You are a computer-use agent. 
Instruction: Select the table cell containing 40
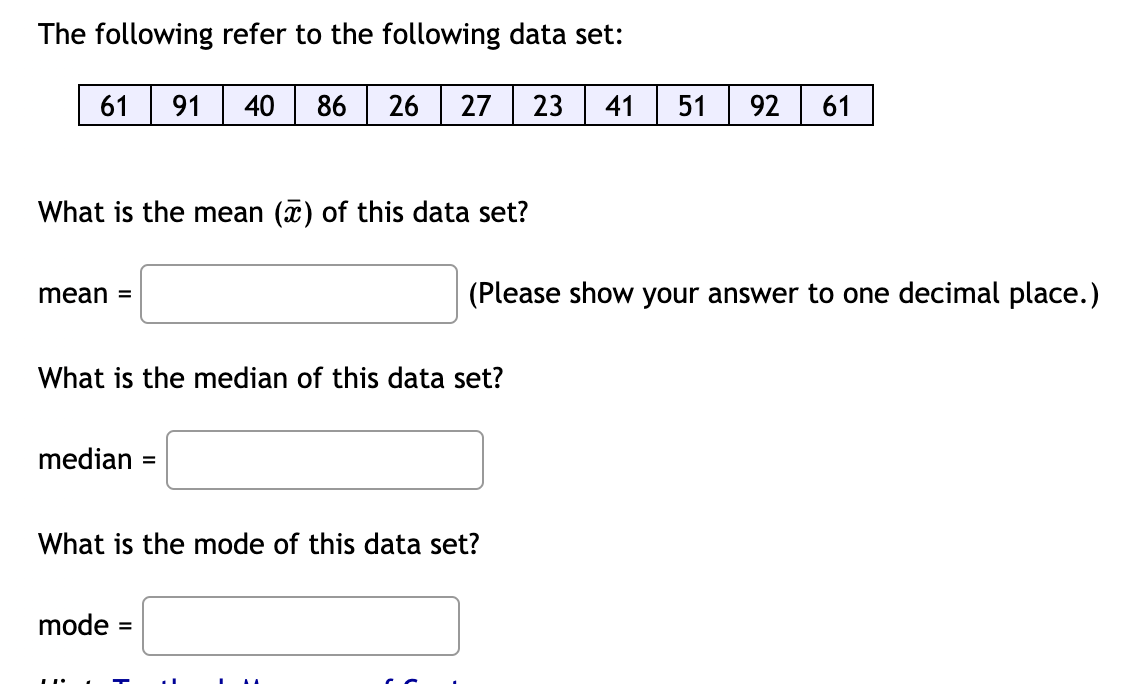[258, 105]
